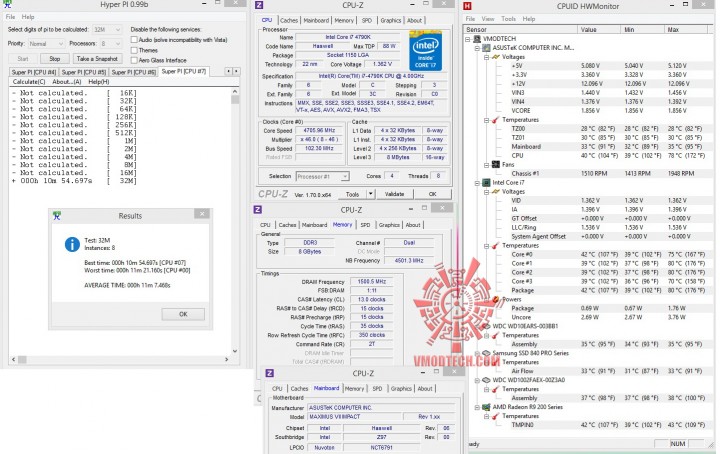720x454 pixels.
Task: Click the Chassis #1 fan row
Action: coord(607,174)
